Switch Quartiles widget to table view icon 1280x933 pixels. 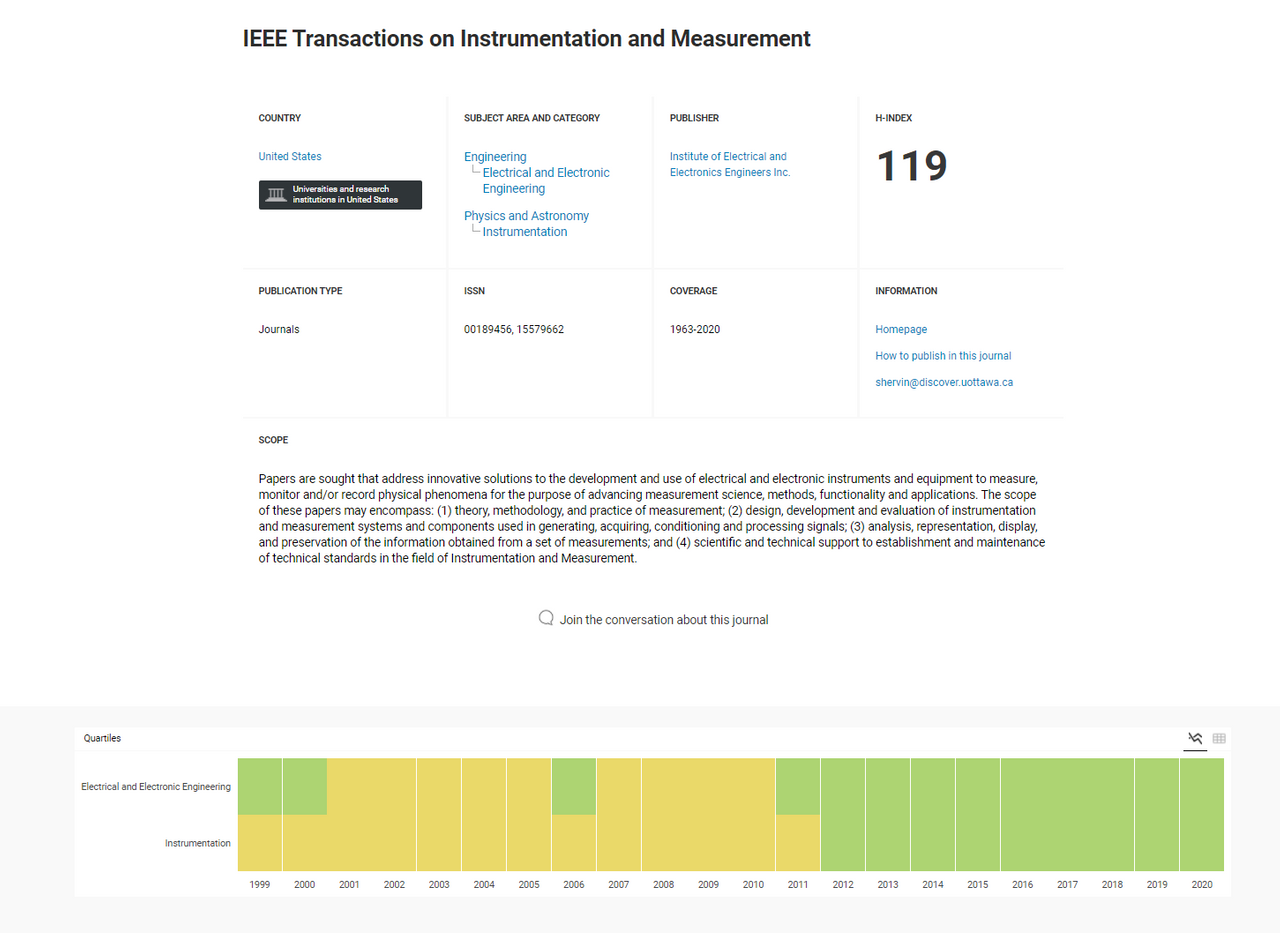point(1219,739)
